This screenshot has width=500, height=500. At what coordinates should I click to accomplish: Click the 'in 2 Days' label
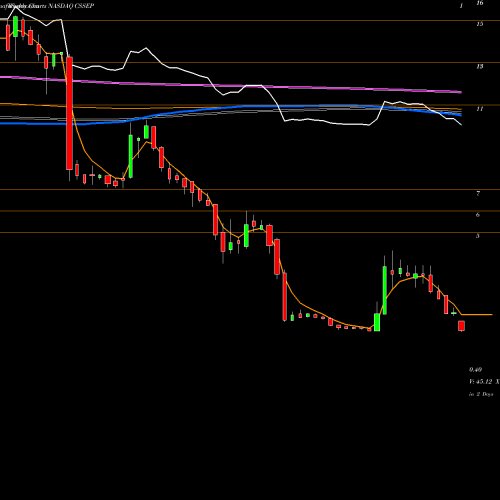(481, 394)
